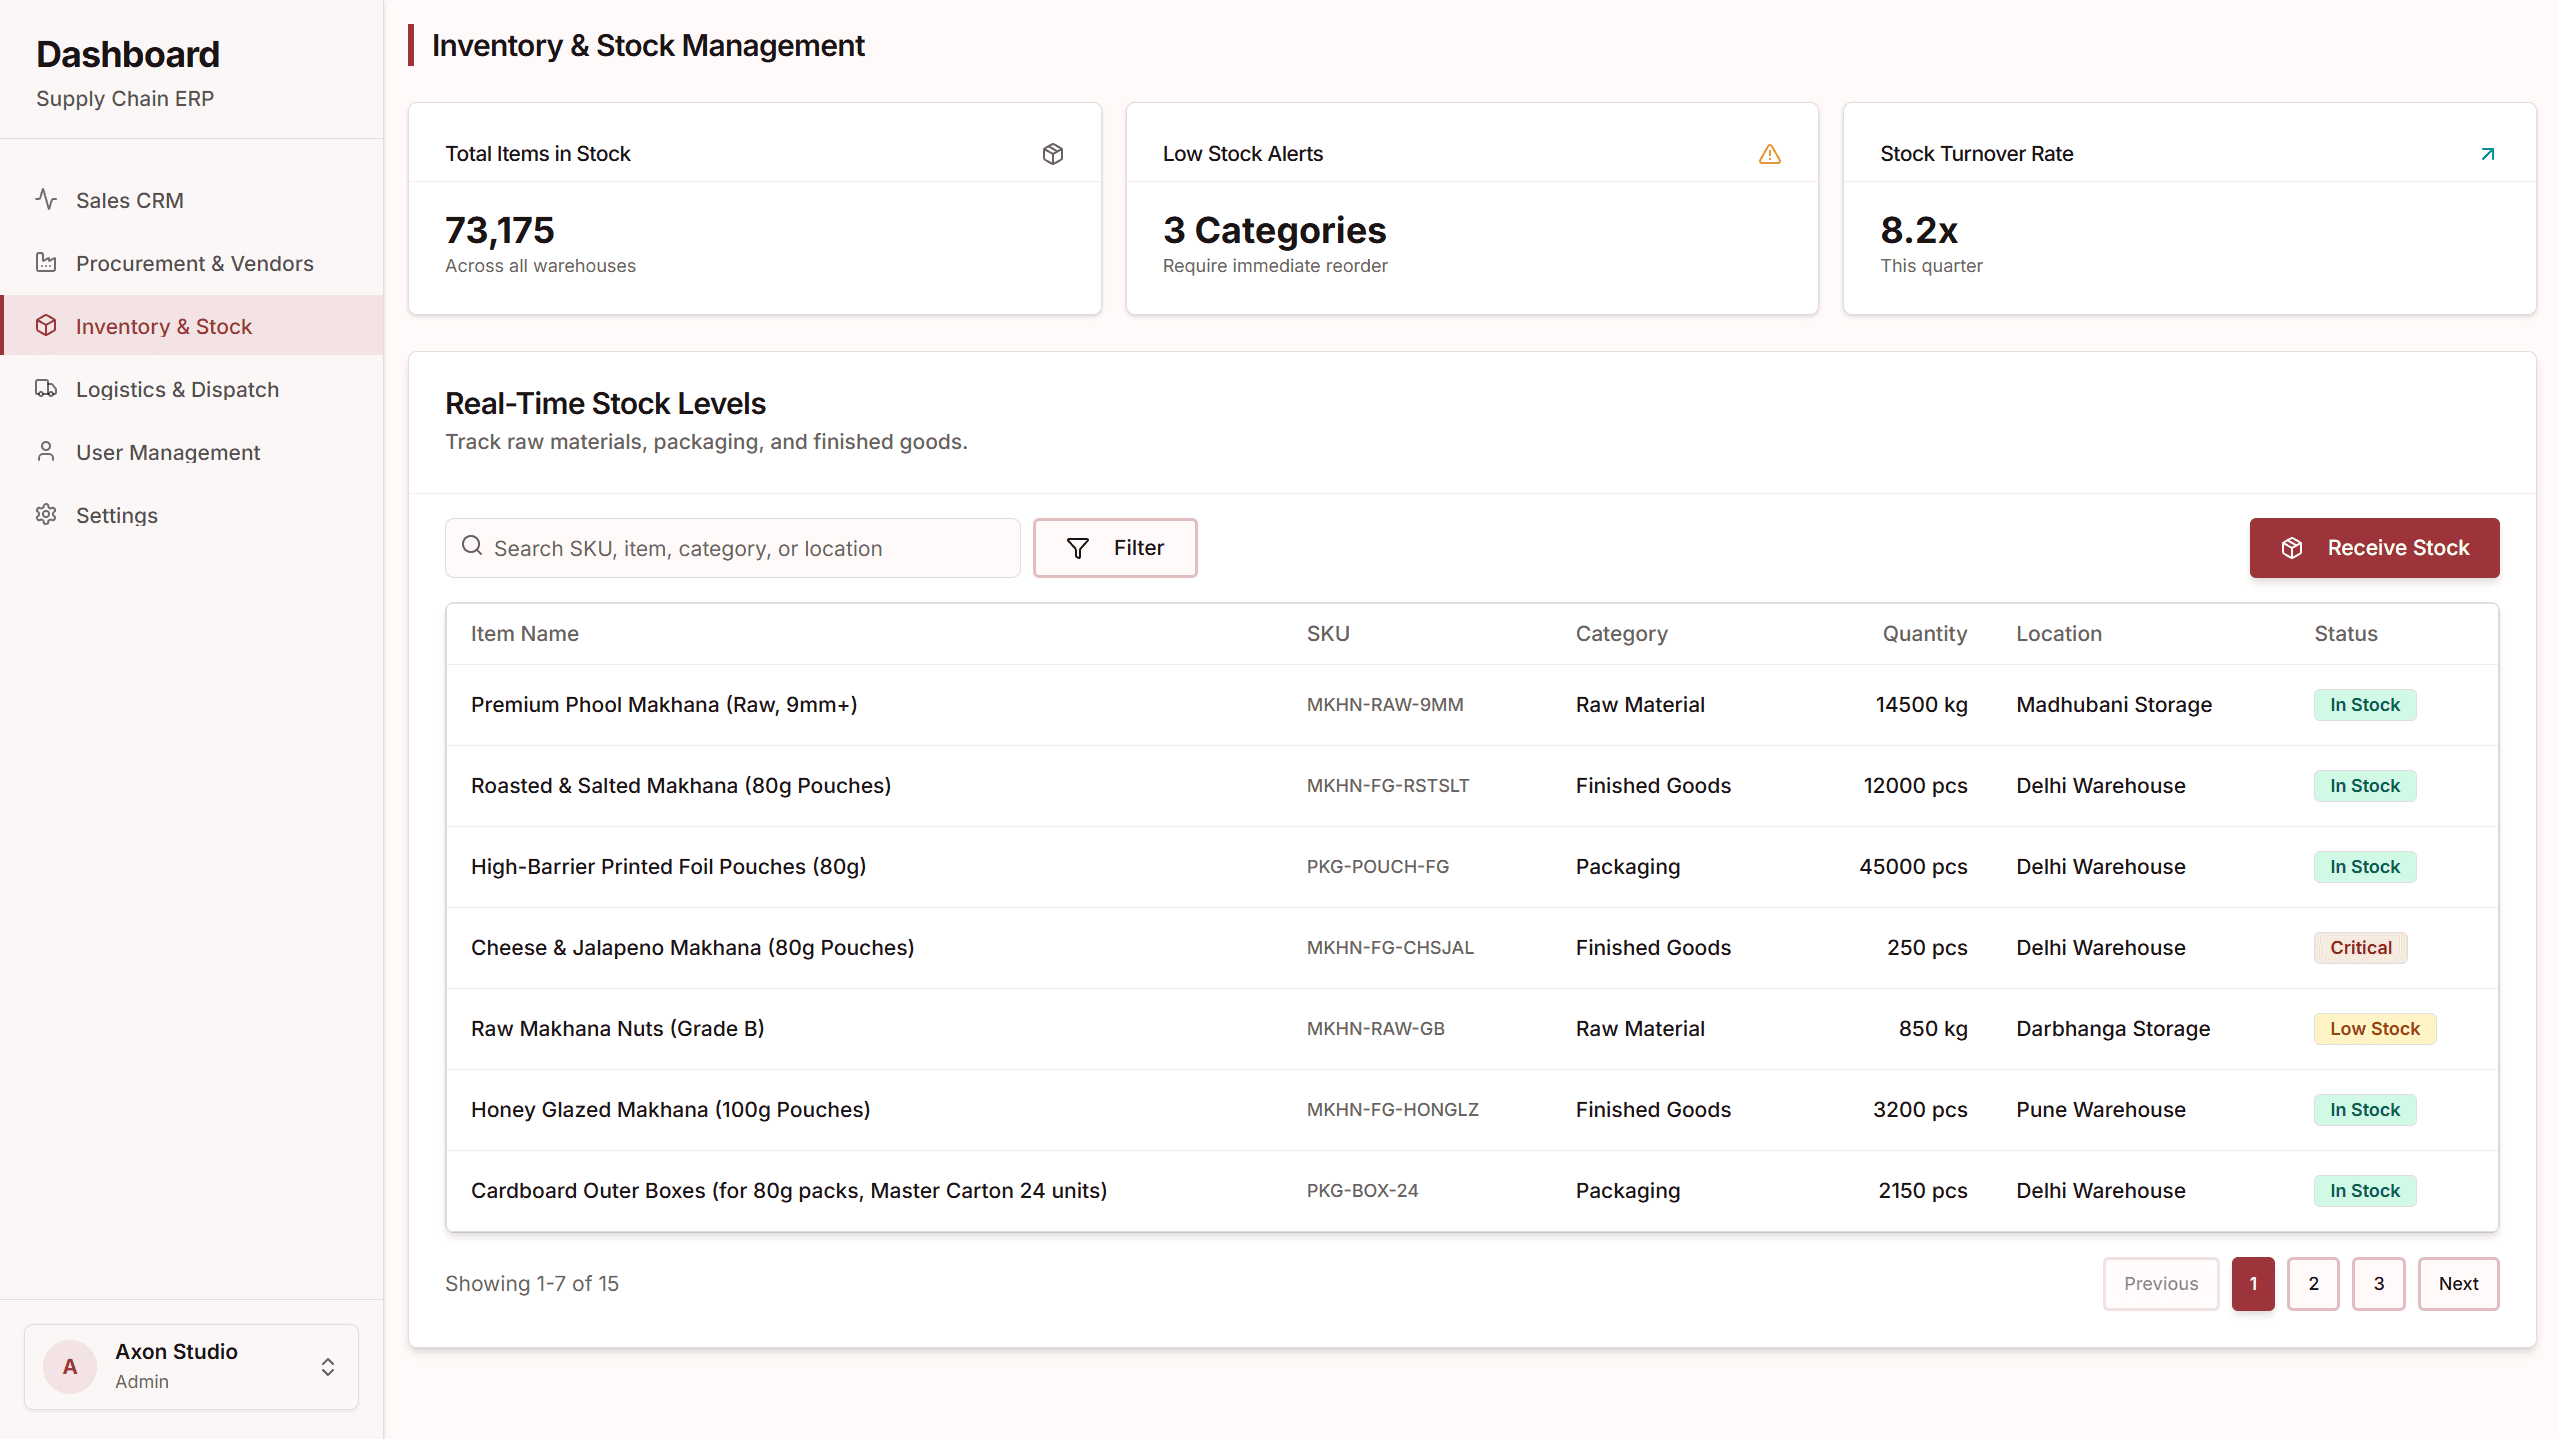Jump to page 3
The height and width of the screenshot is (1439, 2559).
(x=2379, y=1284)
